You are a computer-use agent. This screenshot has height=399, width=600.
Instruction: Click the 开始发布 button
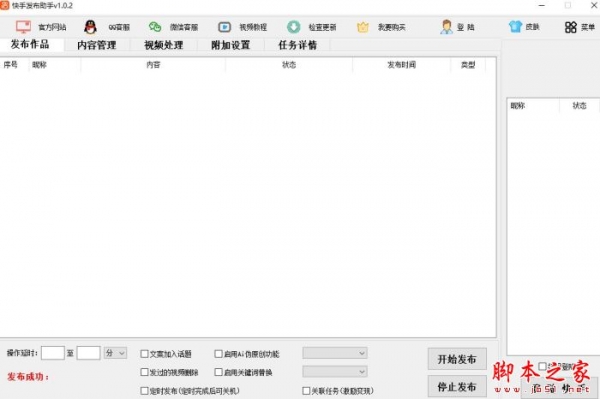(457, 359)
